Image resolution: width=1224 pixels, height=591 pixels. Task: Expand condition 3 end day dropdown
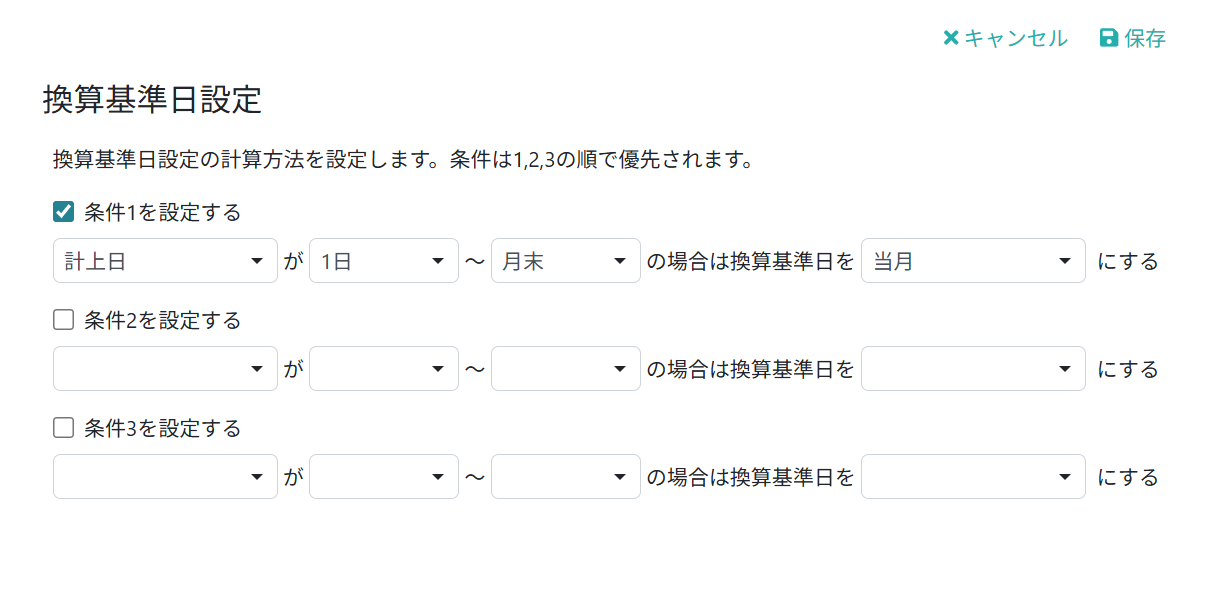pos(566,477)
